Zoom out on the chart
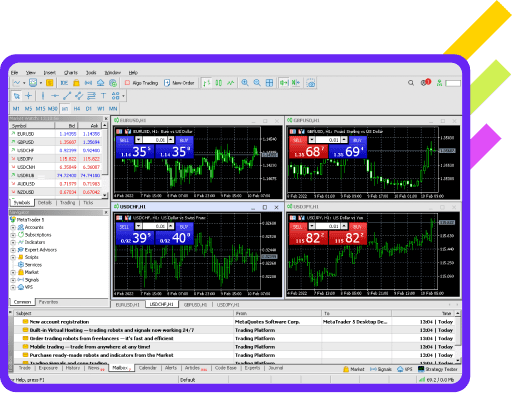This screenshot has width=512, height=393. pyautogui.click(x=257, y=83)
